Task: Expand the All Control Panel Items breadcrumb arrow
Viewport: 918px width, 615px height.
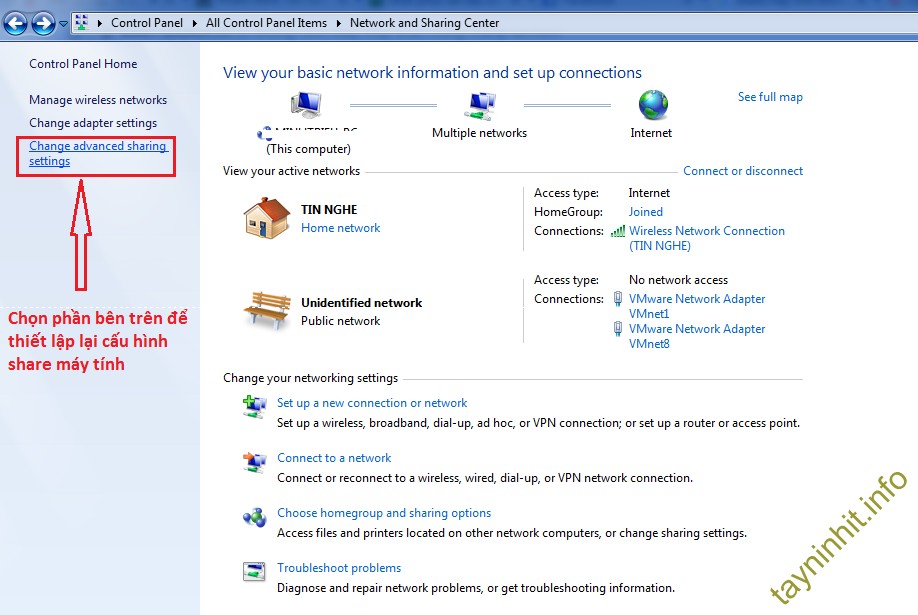Action: 338,23
